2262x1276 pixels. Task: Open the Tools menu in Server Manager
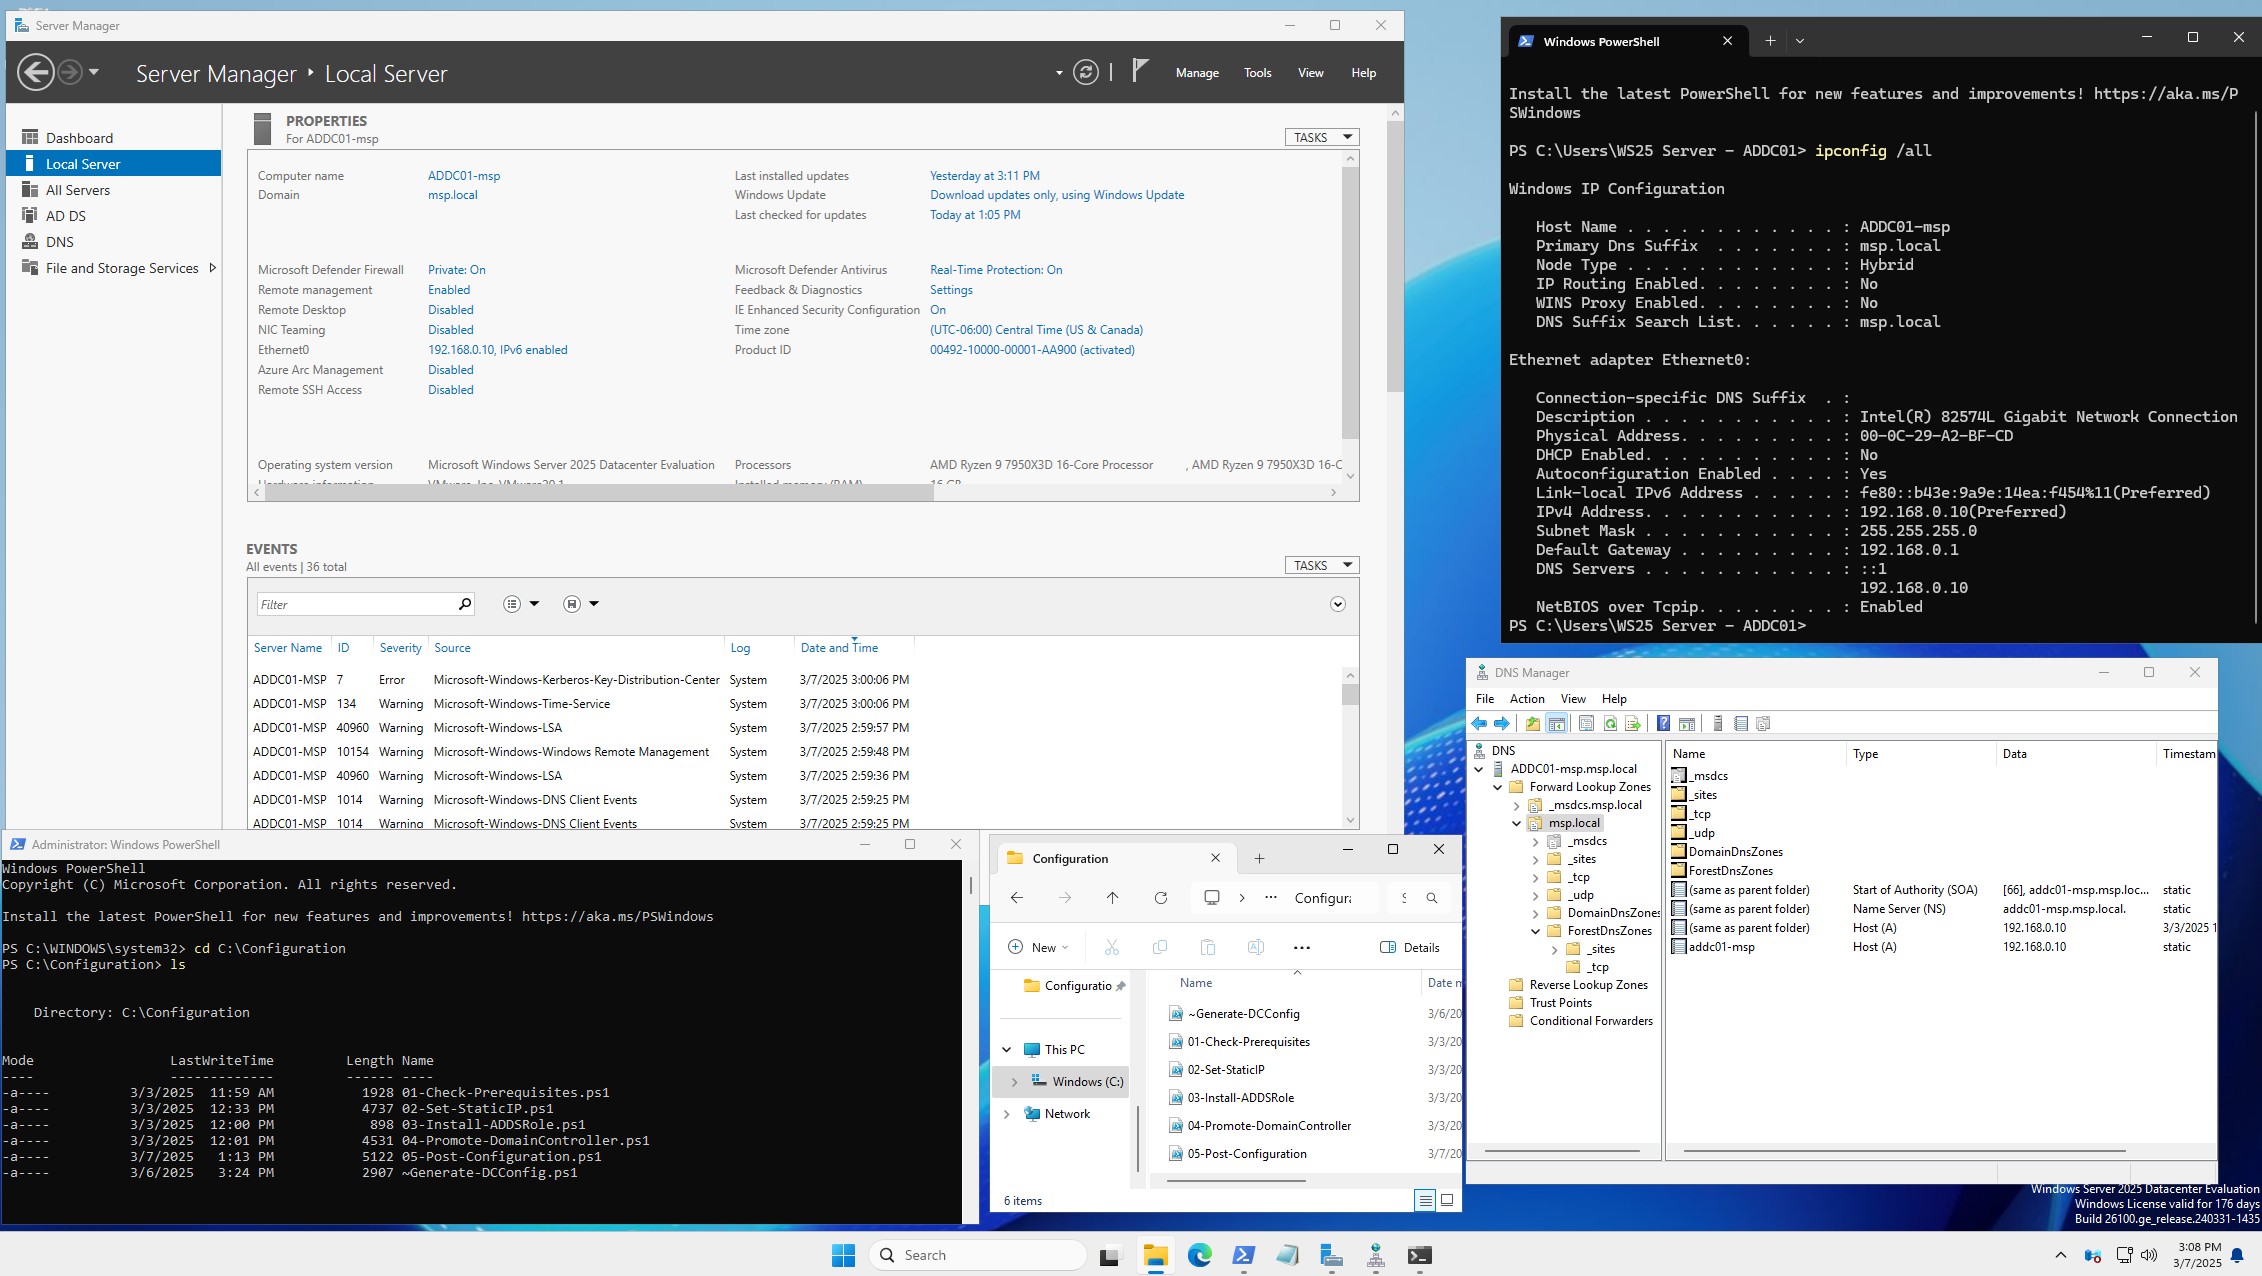(x=1257, y=72)
